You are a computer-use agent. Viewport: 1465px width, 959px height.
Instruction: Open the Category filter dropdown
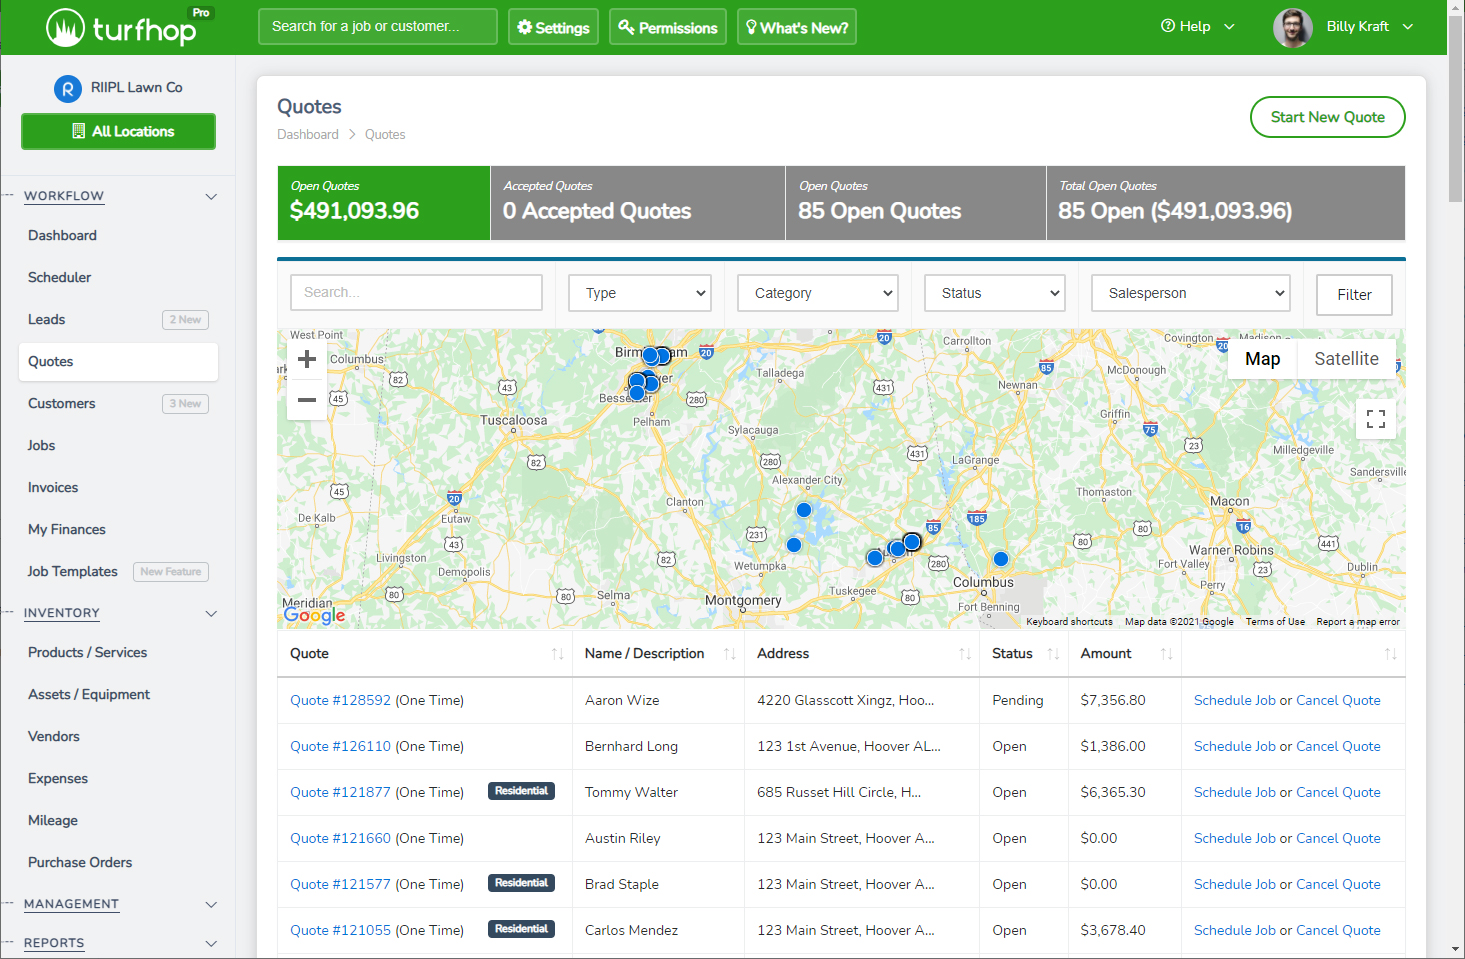click(818, 293)
